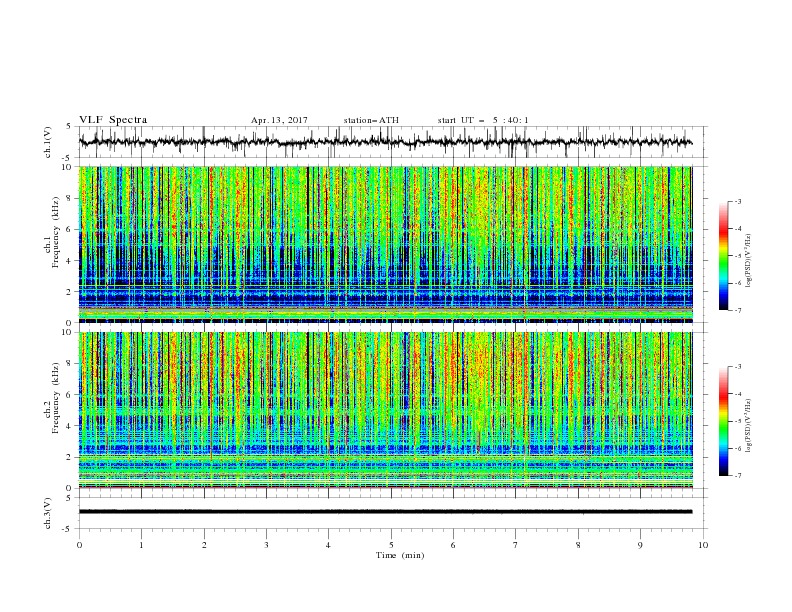This screenshot has width=792, height=612.
Task: Click the "VLF Spectra" plot title
Action: pos(113,120)
